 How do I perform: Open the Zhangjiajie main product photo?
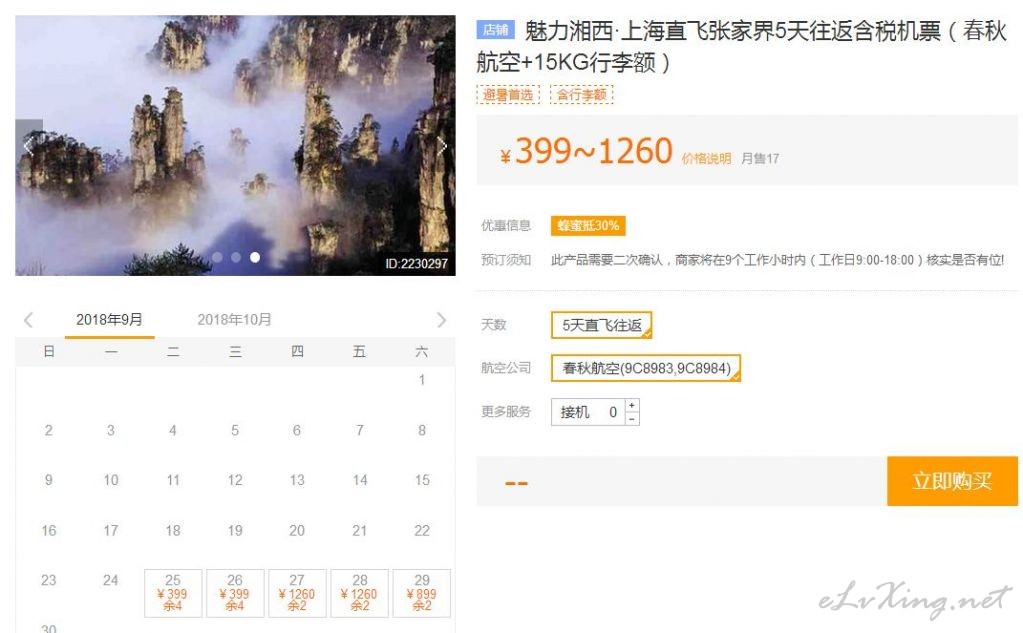click(x=235, y=145)
